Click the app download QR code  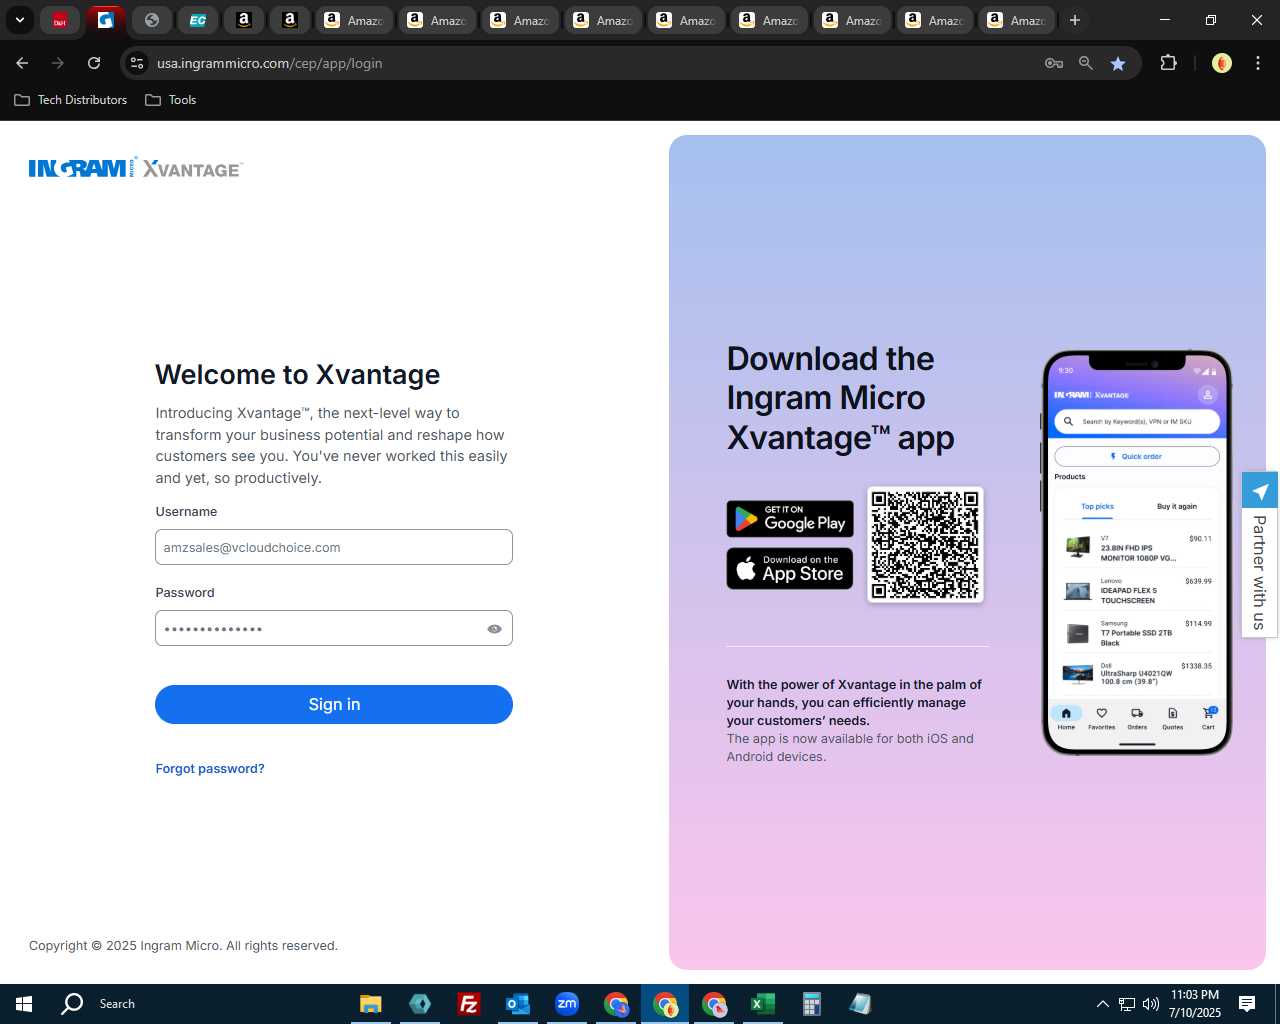(925, 545)
